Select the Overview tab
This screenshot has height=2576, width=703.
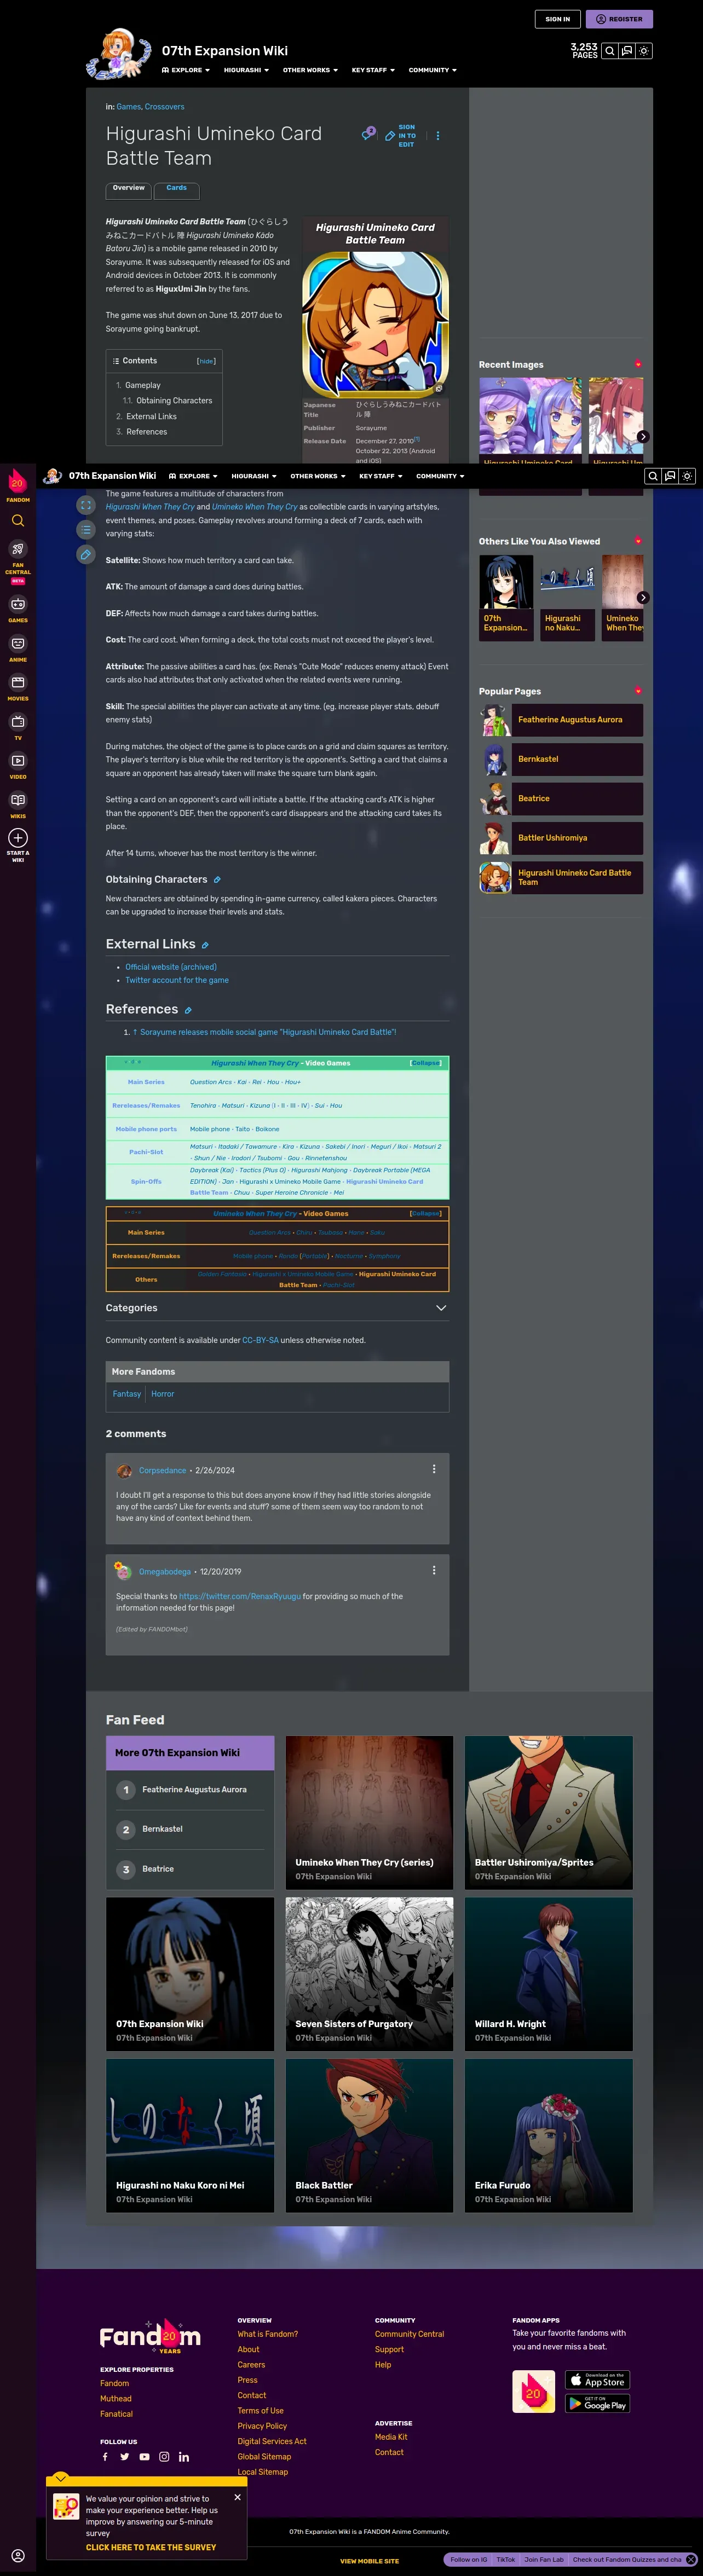pos(129,190)
